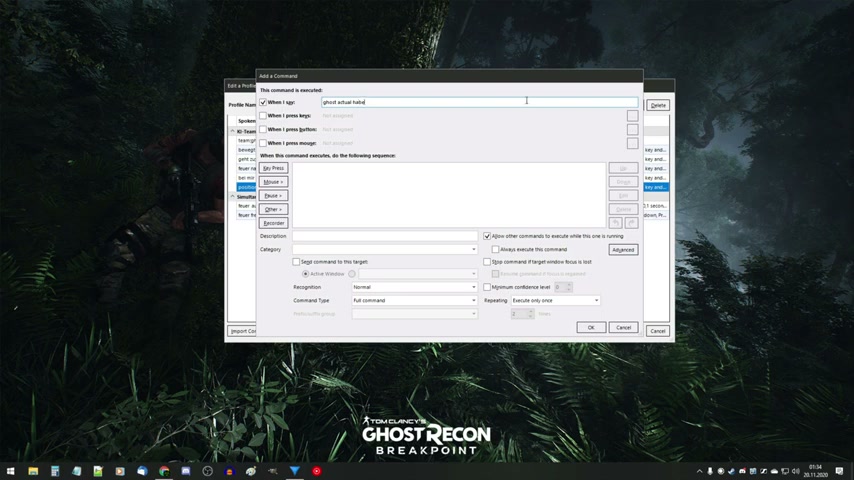Click the 'Key Press' button
The image size is (854, 480).
pos(273,168)
